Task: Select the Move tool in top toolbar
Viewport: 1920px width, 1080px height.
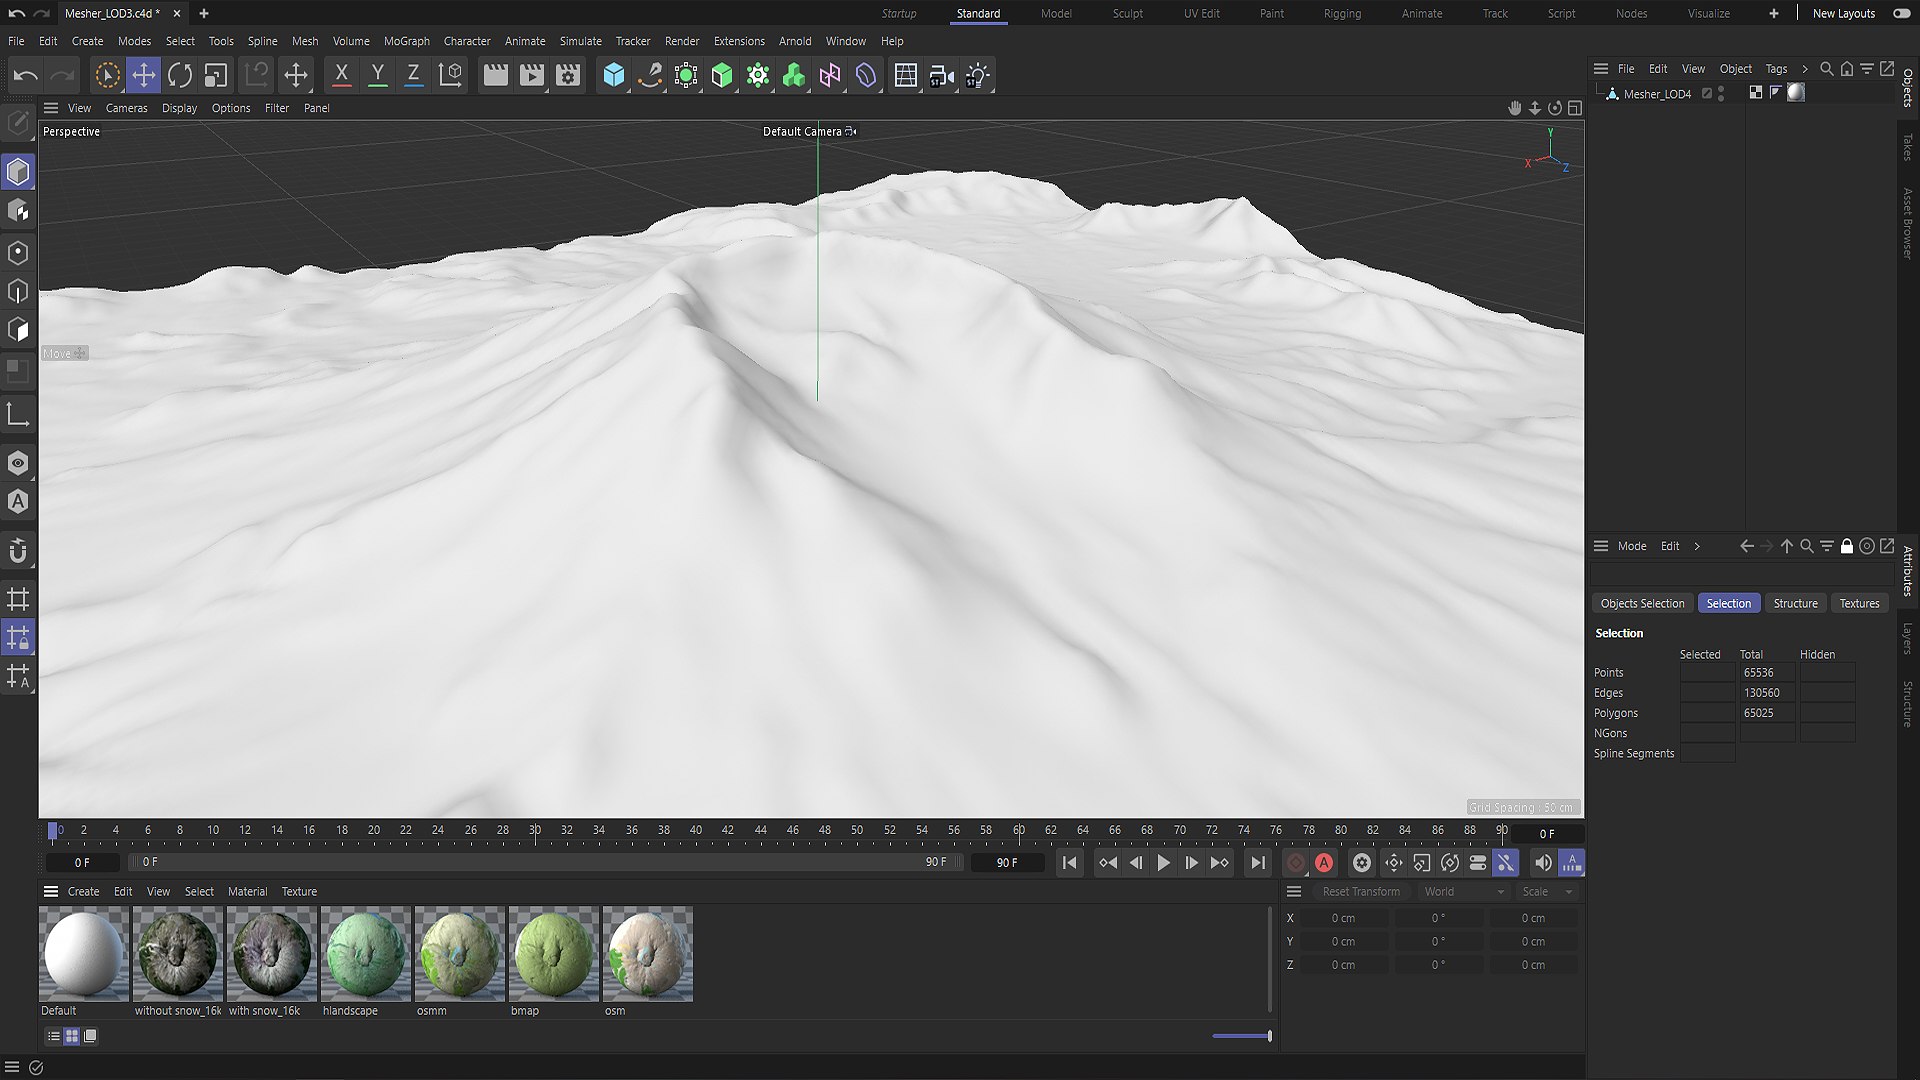Action: (143, 75)
